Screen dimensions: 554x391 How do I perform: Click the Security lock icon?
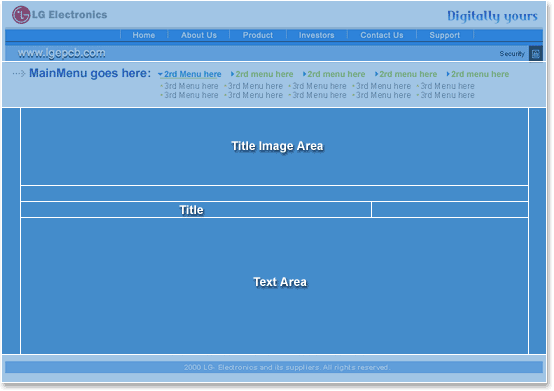coord(536,54)
